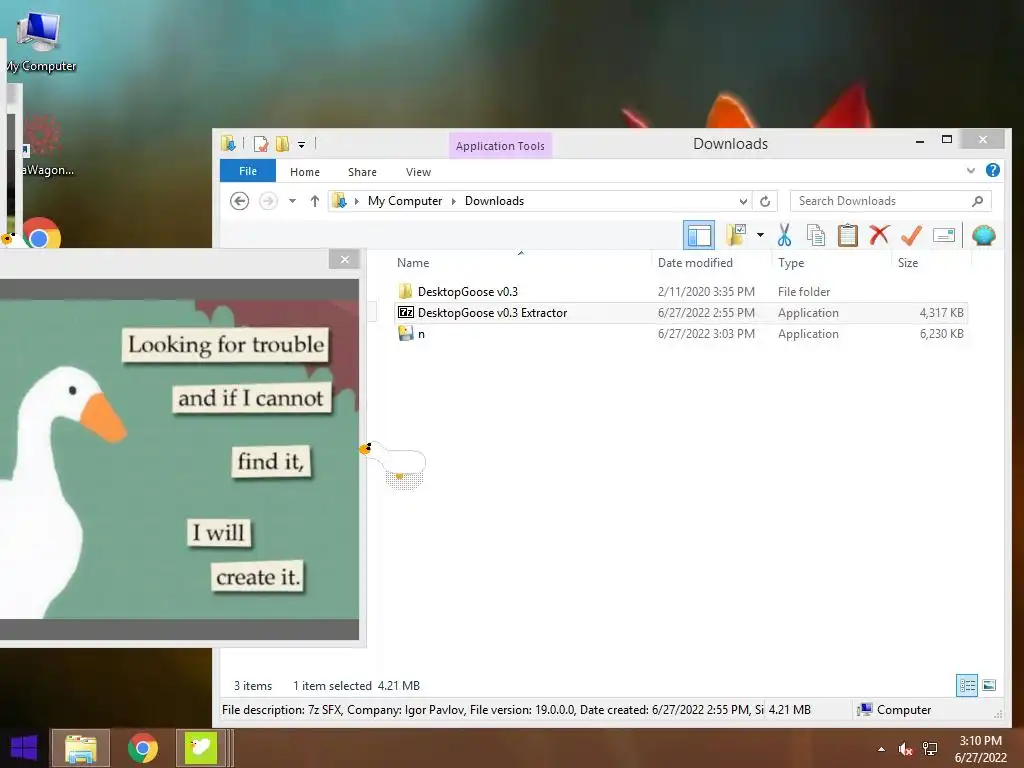Open Chrome from the taskbar
Image resolution: width=1024 pixels, height=768 pixels.
(142, 748)
